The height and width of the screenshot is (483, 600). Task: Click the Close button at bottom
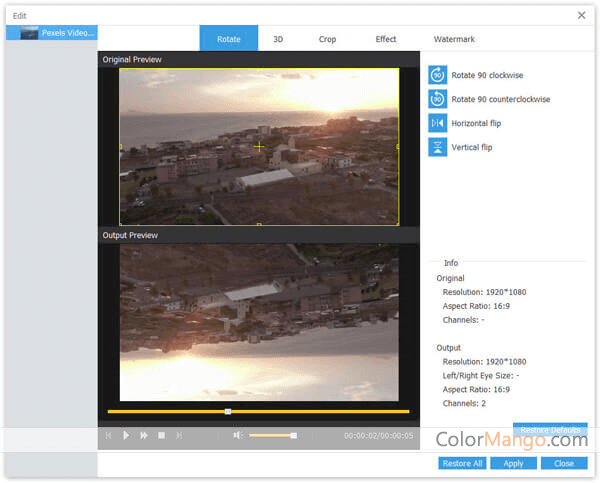point(564,463)
